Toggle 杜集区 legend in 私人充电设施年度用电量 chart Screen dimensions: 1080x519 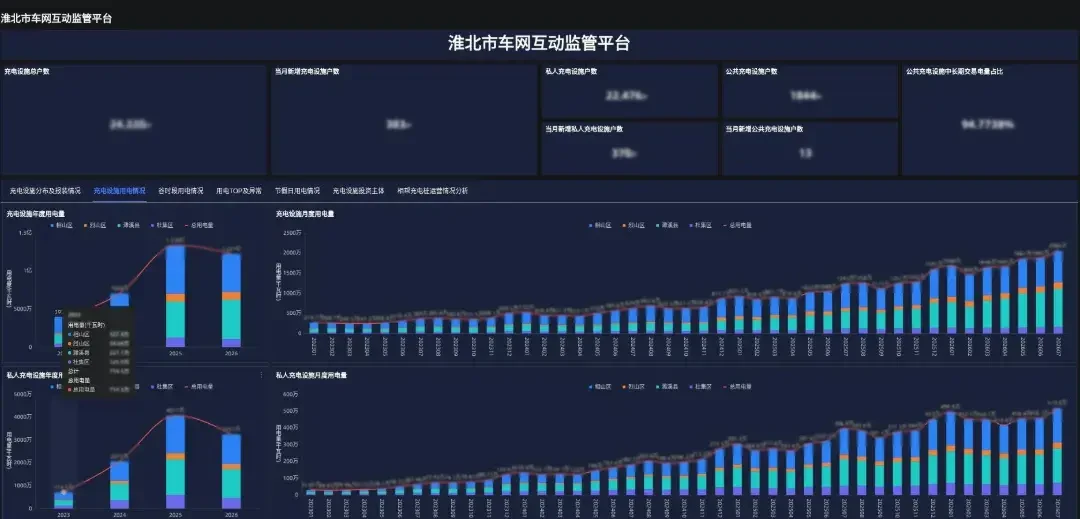(163, 387)
